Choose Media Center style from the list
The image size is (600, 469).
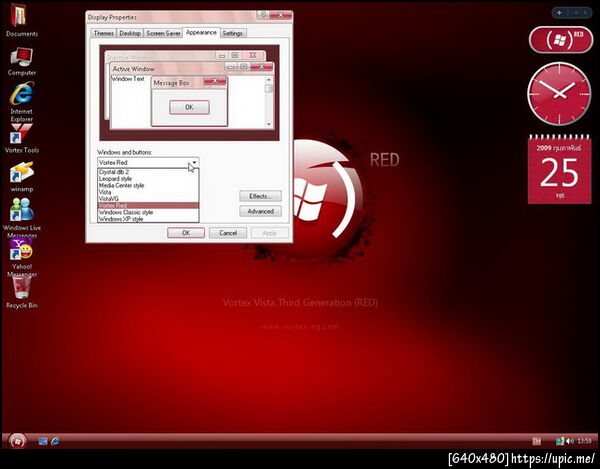[x=148, y=185]
